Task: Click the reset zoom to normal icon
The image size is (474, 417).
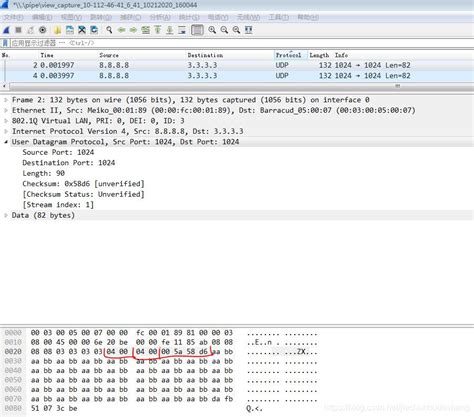Action: pyautogui.click(x=236, y=30)
